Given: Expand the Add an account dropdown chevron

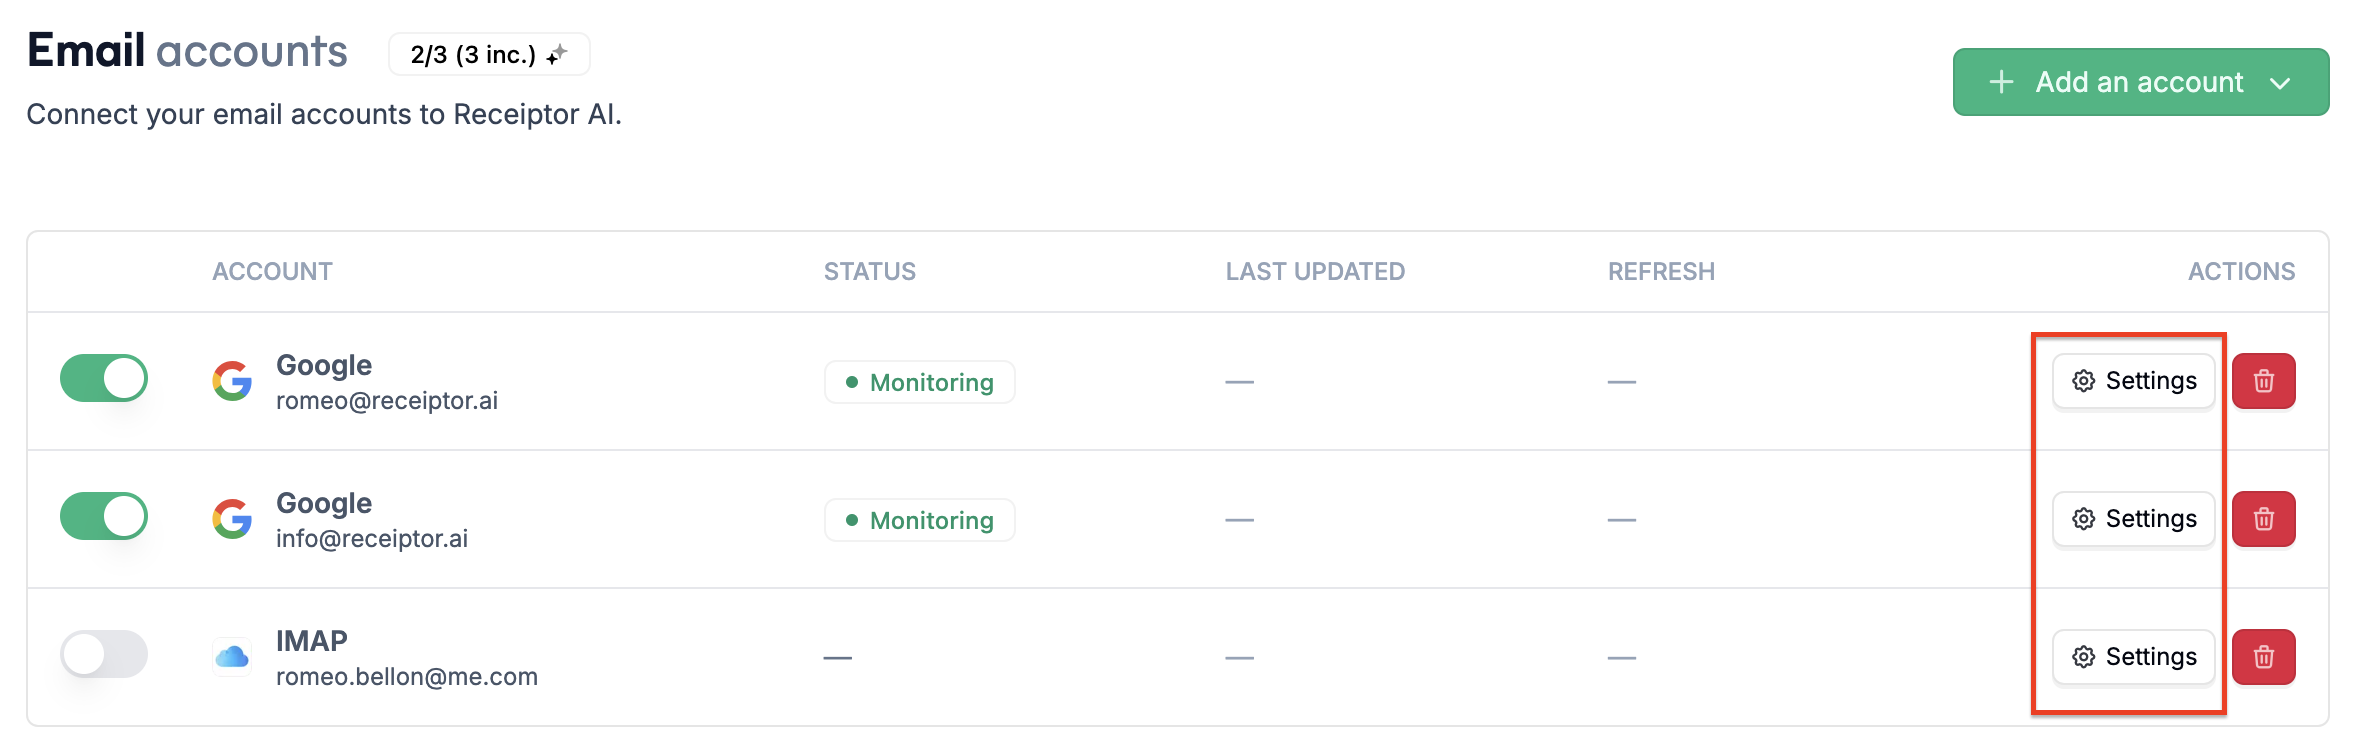Looking at the screenshot, I should (x=2280, y=83).
